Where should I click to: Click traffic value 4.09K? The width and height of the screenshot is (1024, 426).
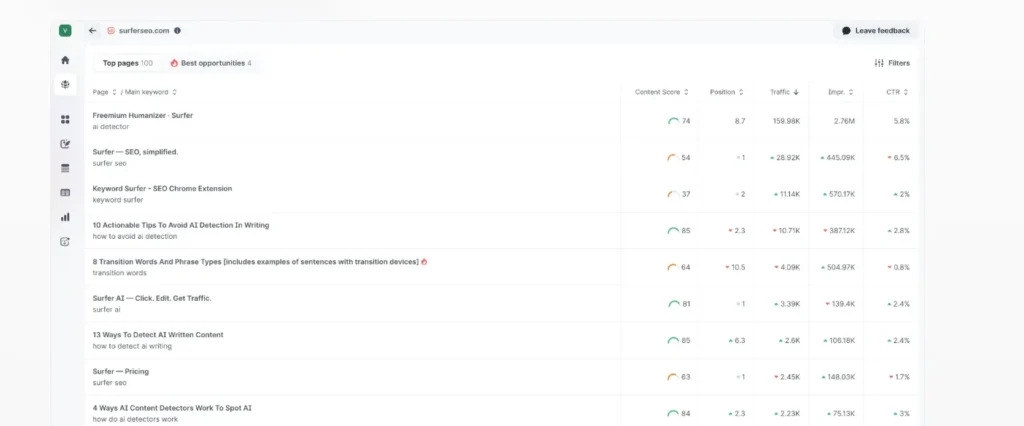pos(790,267)
